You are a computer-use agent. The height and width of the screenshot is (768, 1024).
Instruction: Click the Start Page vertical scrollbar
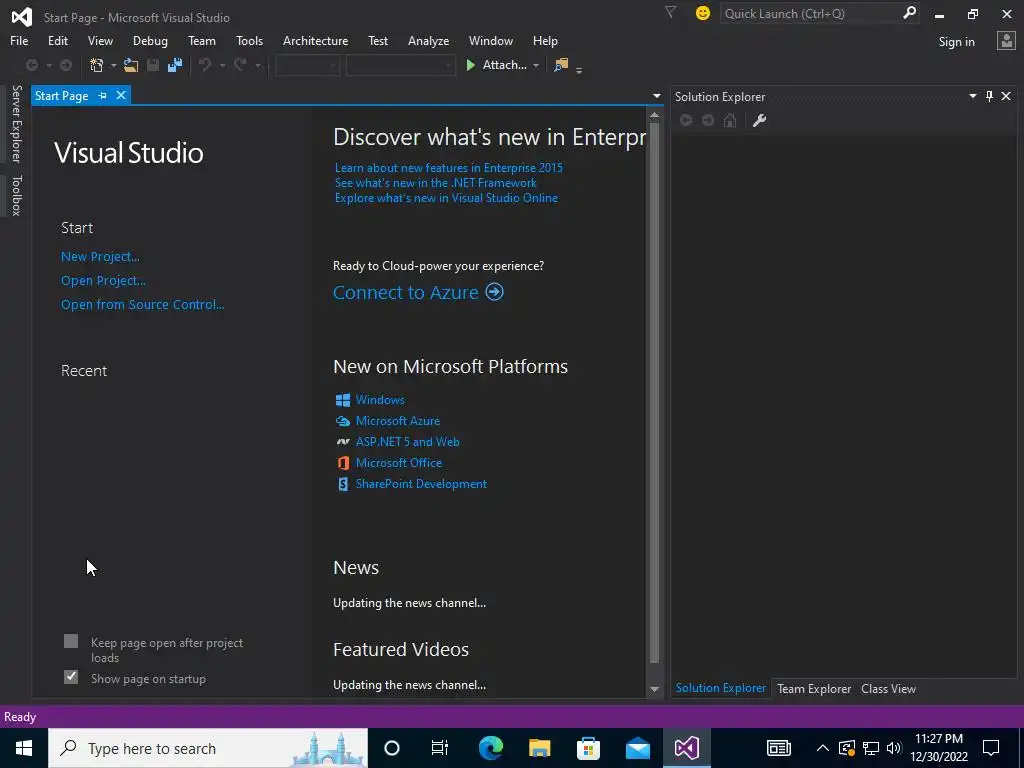[x=654, y=392]
